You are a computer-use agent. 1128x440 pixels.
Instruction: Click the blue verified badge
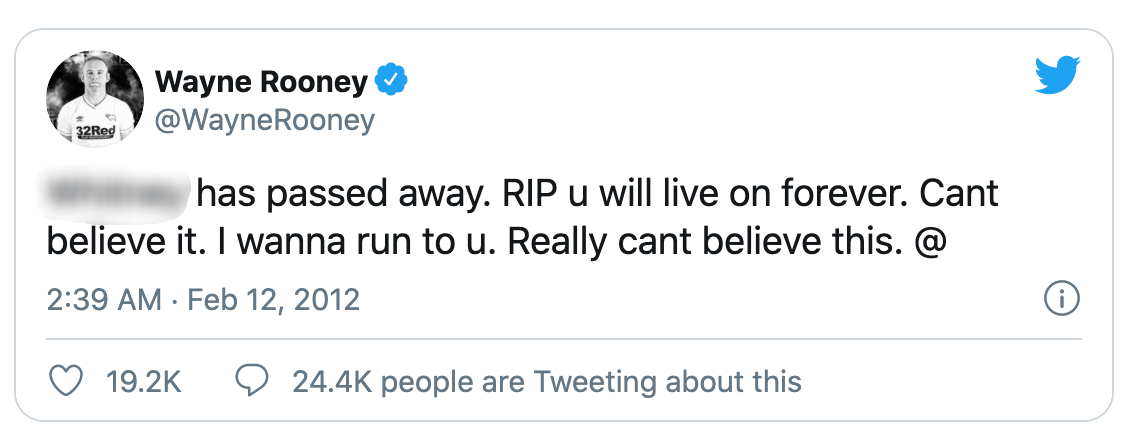pyautogui.click(x=389, y=80)
